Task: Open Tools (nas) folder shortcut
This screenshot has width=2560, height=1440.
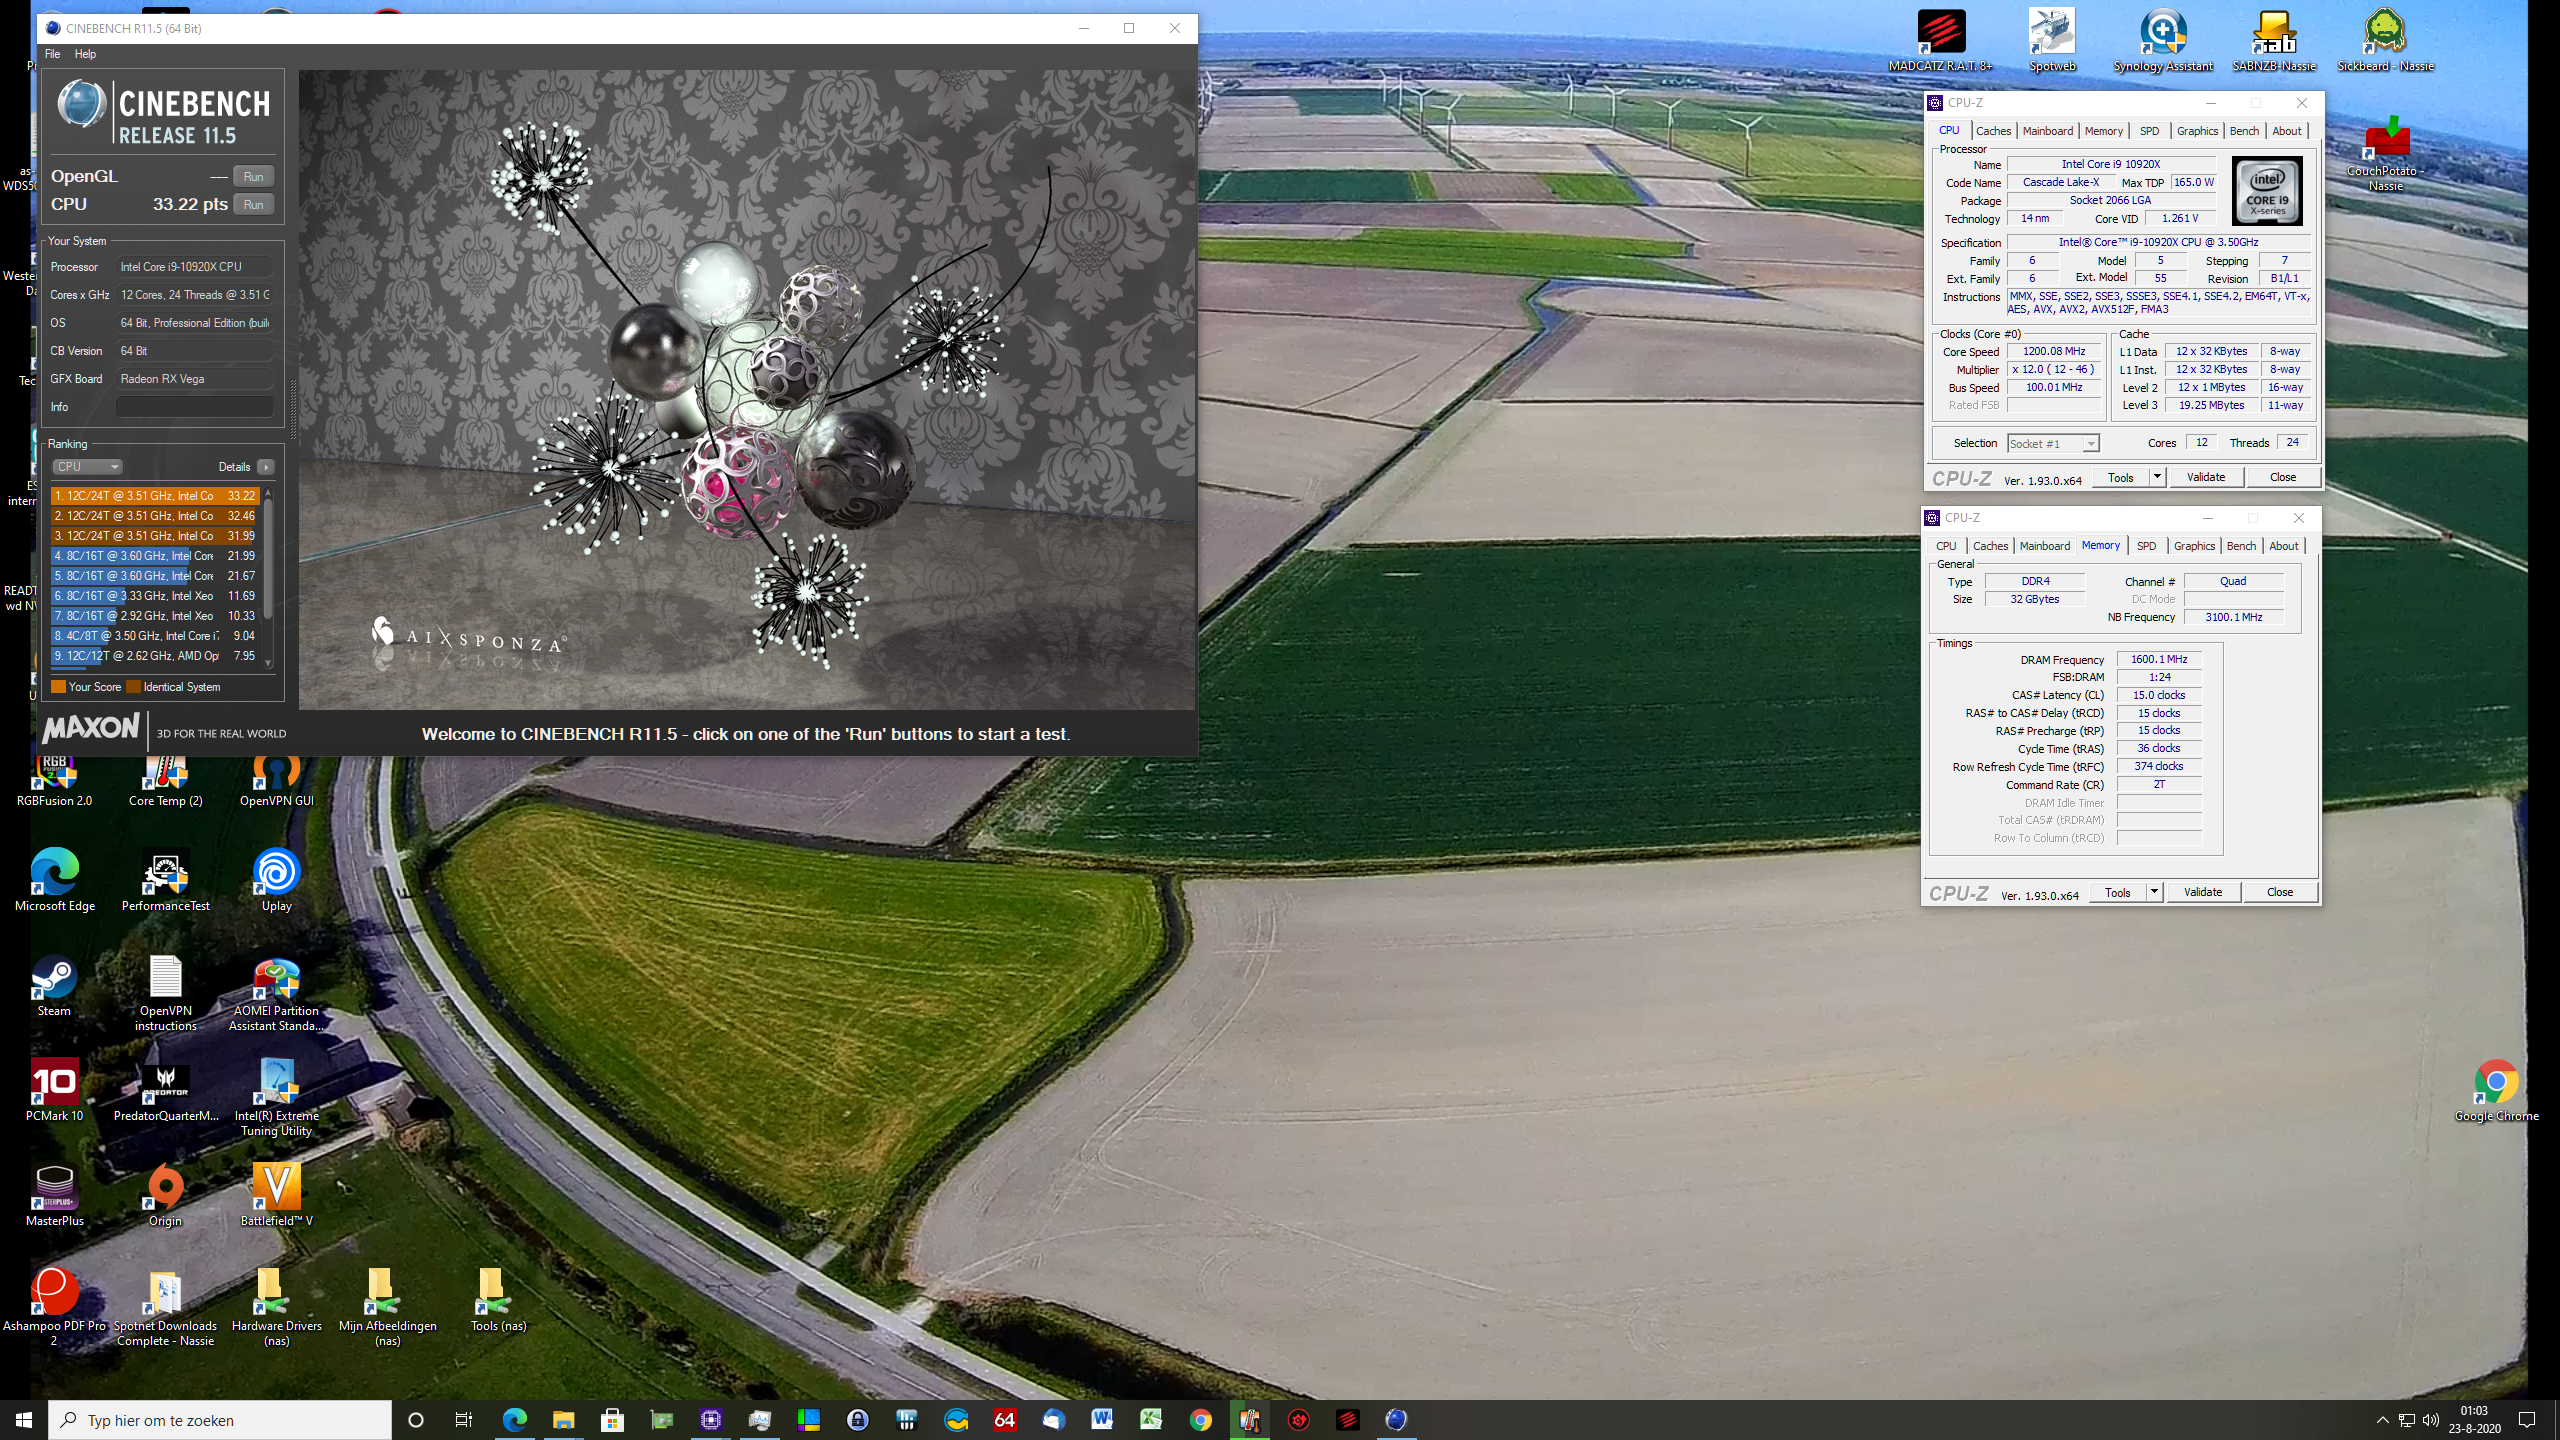Action: [498, 1300]
